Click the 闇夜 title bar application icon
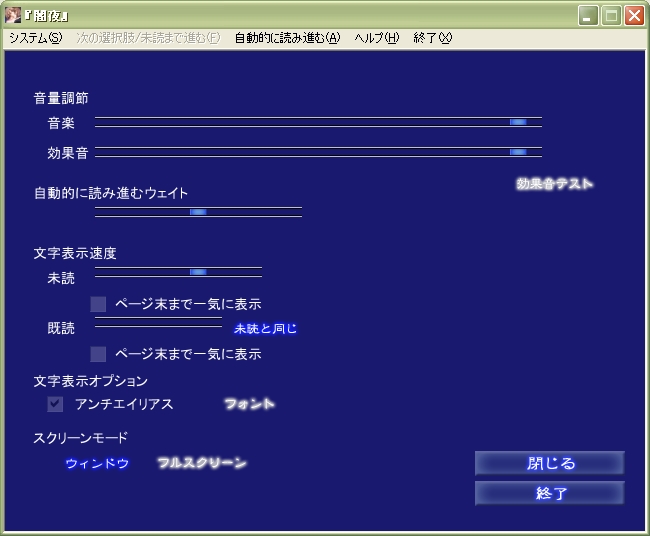The height and width of the screenshot is (536, 650). tap(12, 15)
